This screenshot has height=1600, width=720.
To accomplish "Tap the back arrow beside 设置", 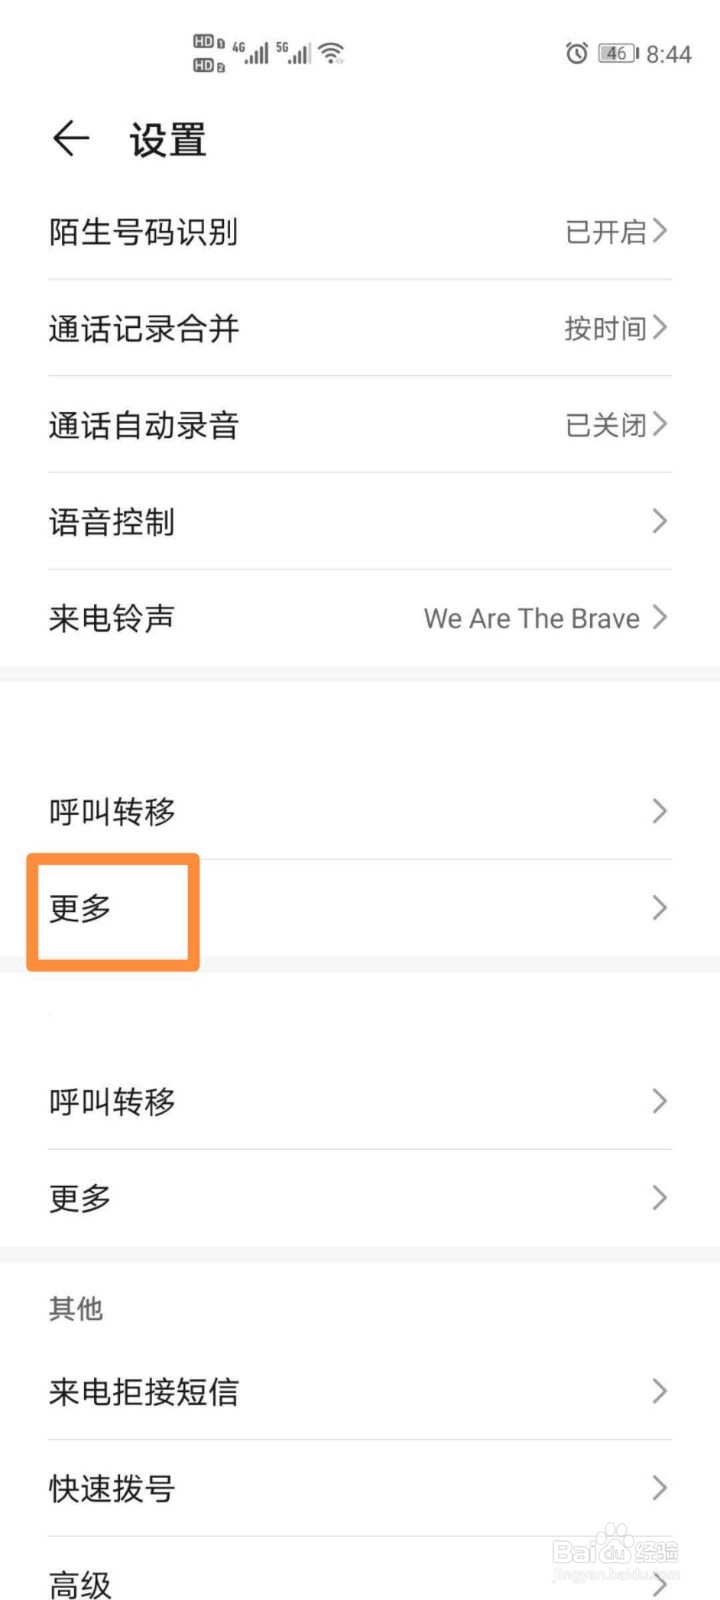I will coord(70,139).
